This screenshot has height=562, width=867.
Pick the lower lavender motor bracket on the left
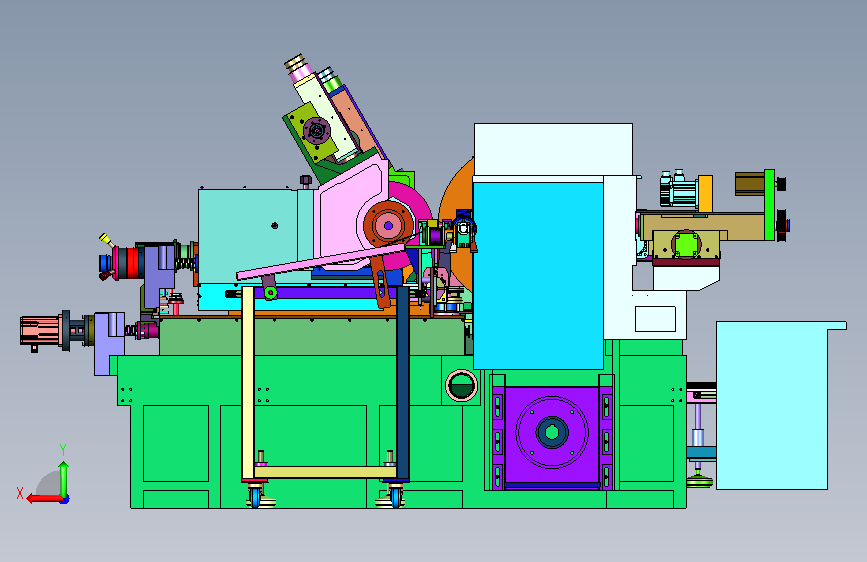point(108,344)
